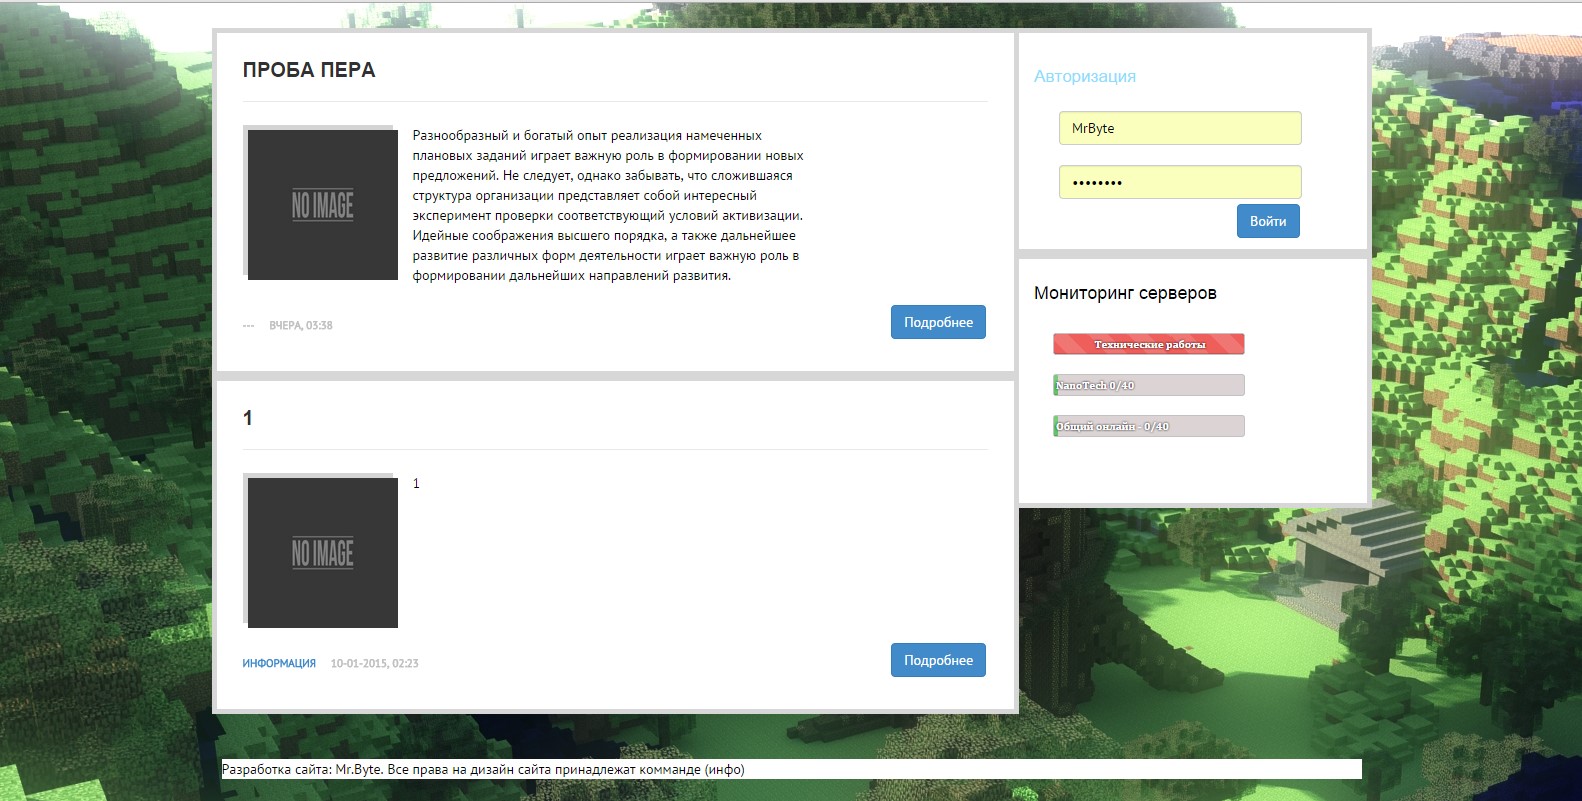This screenshot has height=801, width=1582.
Task: Click the NanoTech 0/40 server bar
Action: click(x=1148, y=385)
